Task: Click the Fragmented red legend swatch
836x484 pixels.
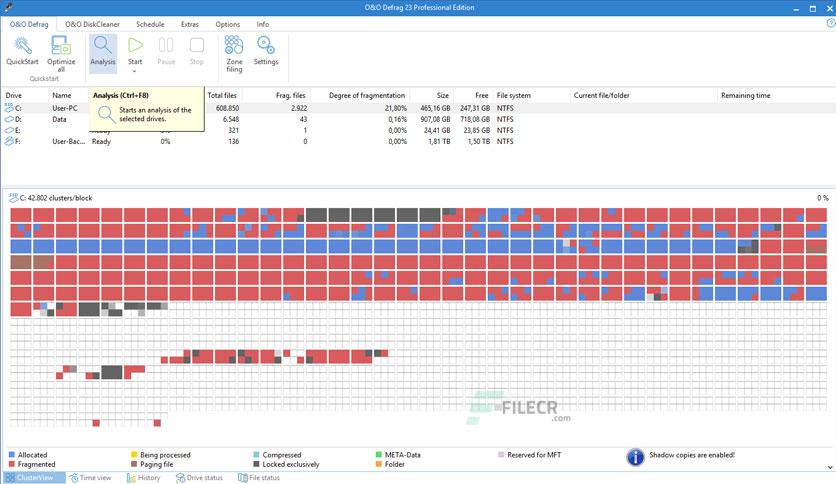Action: coord(12,464)
